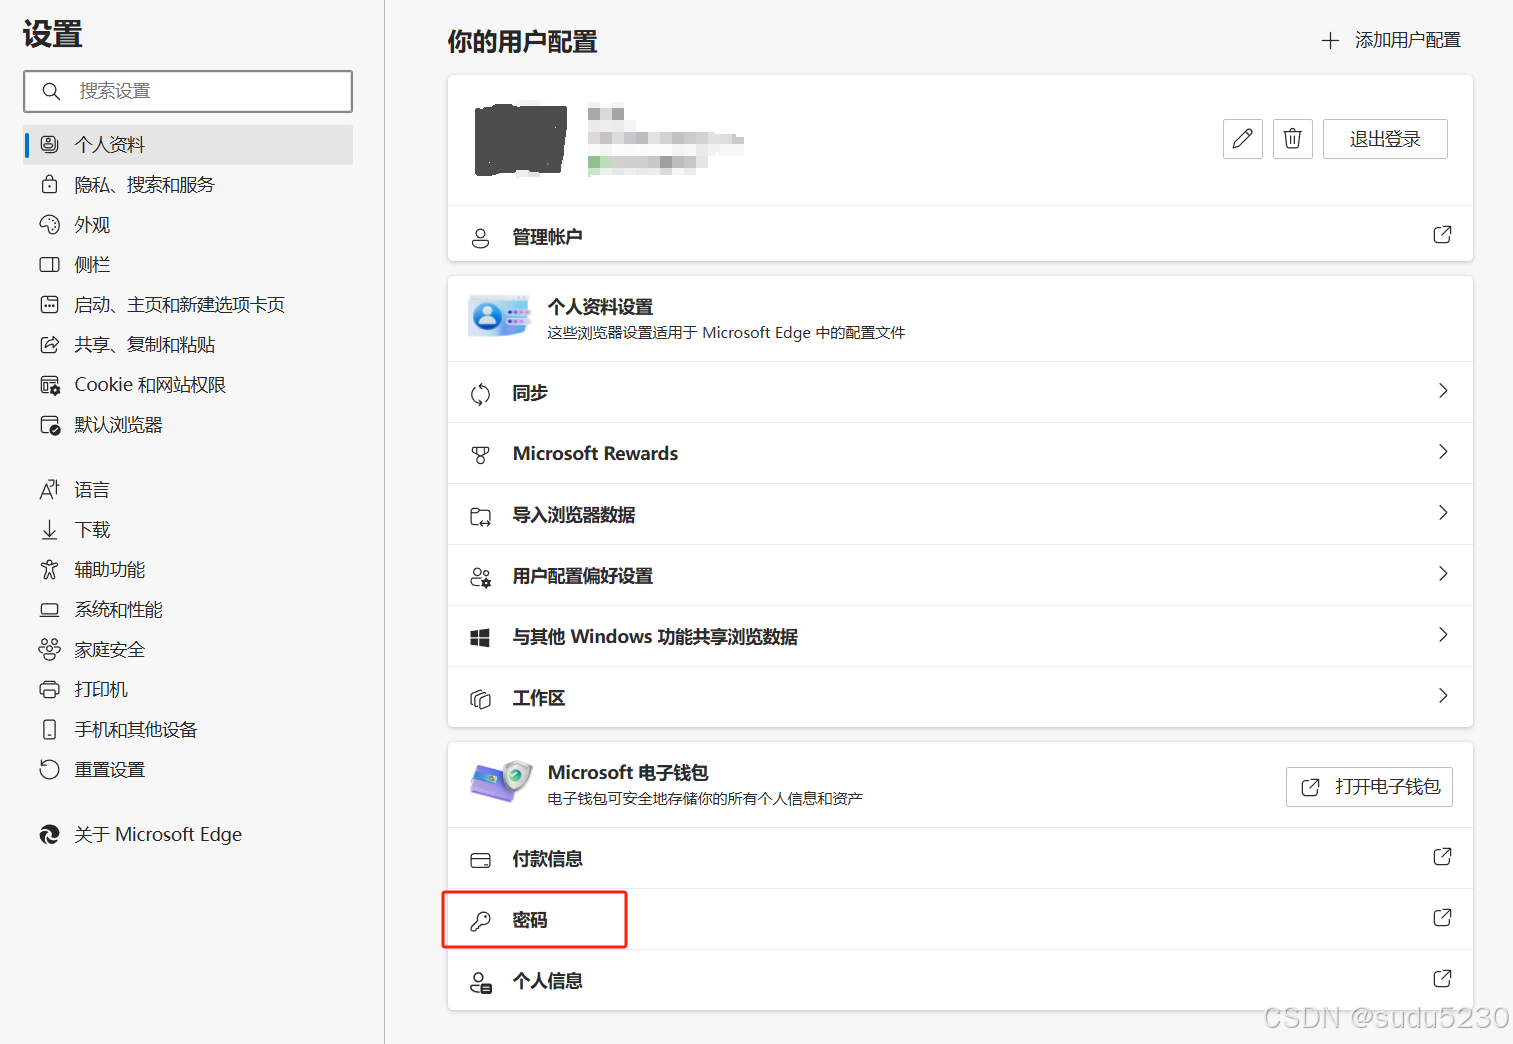This screenshot has width=1513, height=1044.
Task: Click the profile avatar picture
Action: point(520,139)
